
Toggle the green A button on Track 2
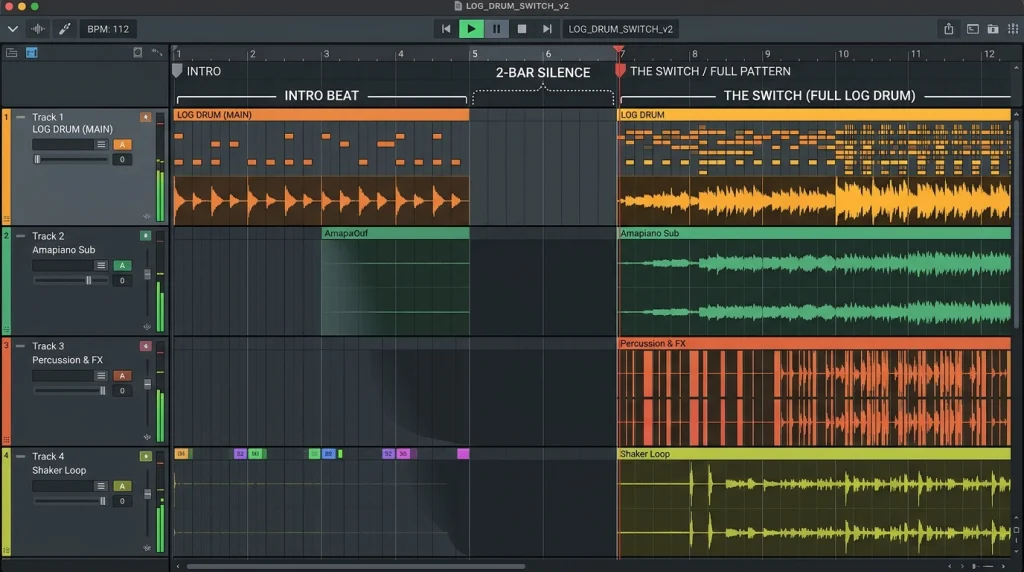122,265
